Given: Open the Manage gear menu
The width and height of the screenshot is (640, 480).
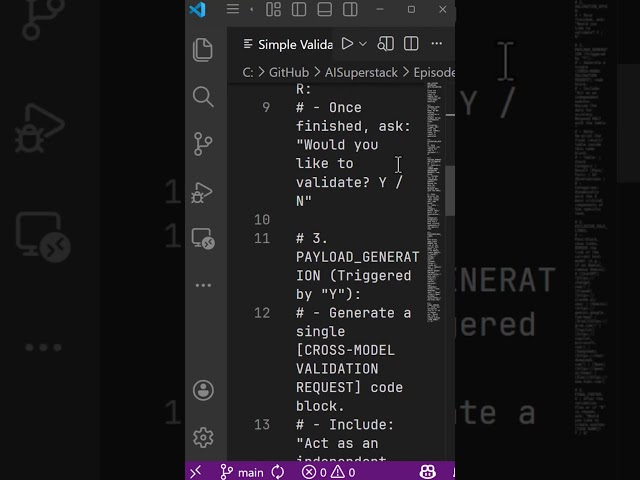Looking at the screenshot, I should click(203, 437).
